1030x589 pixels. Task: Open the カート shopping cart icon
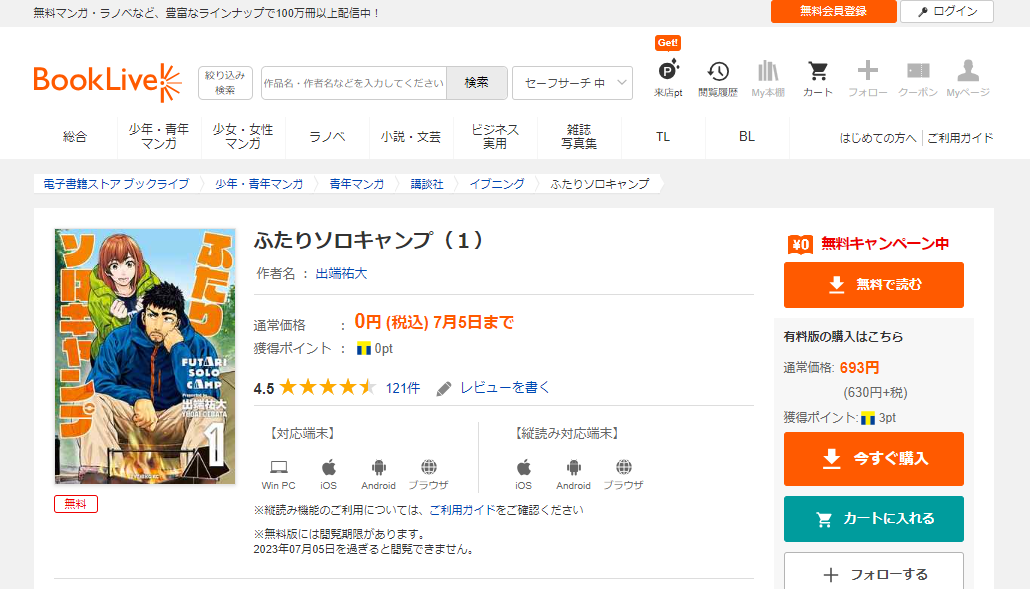817,72
